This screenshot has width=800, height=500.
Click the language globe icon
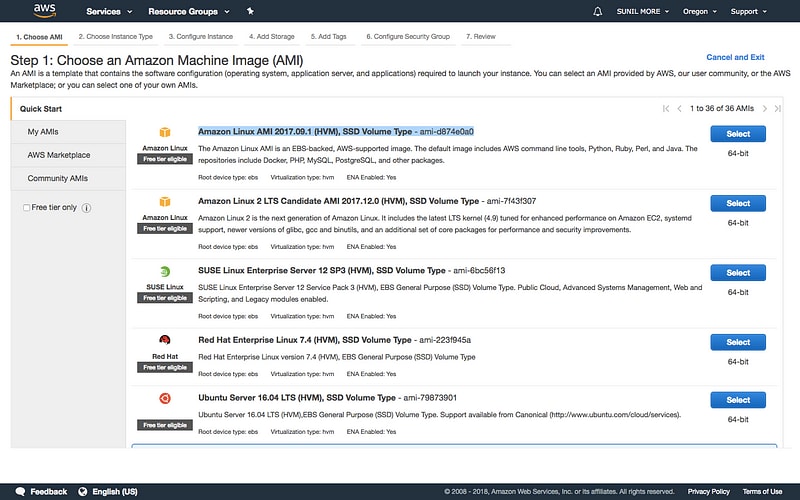pyautogui.click(x=83, y=491)
